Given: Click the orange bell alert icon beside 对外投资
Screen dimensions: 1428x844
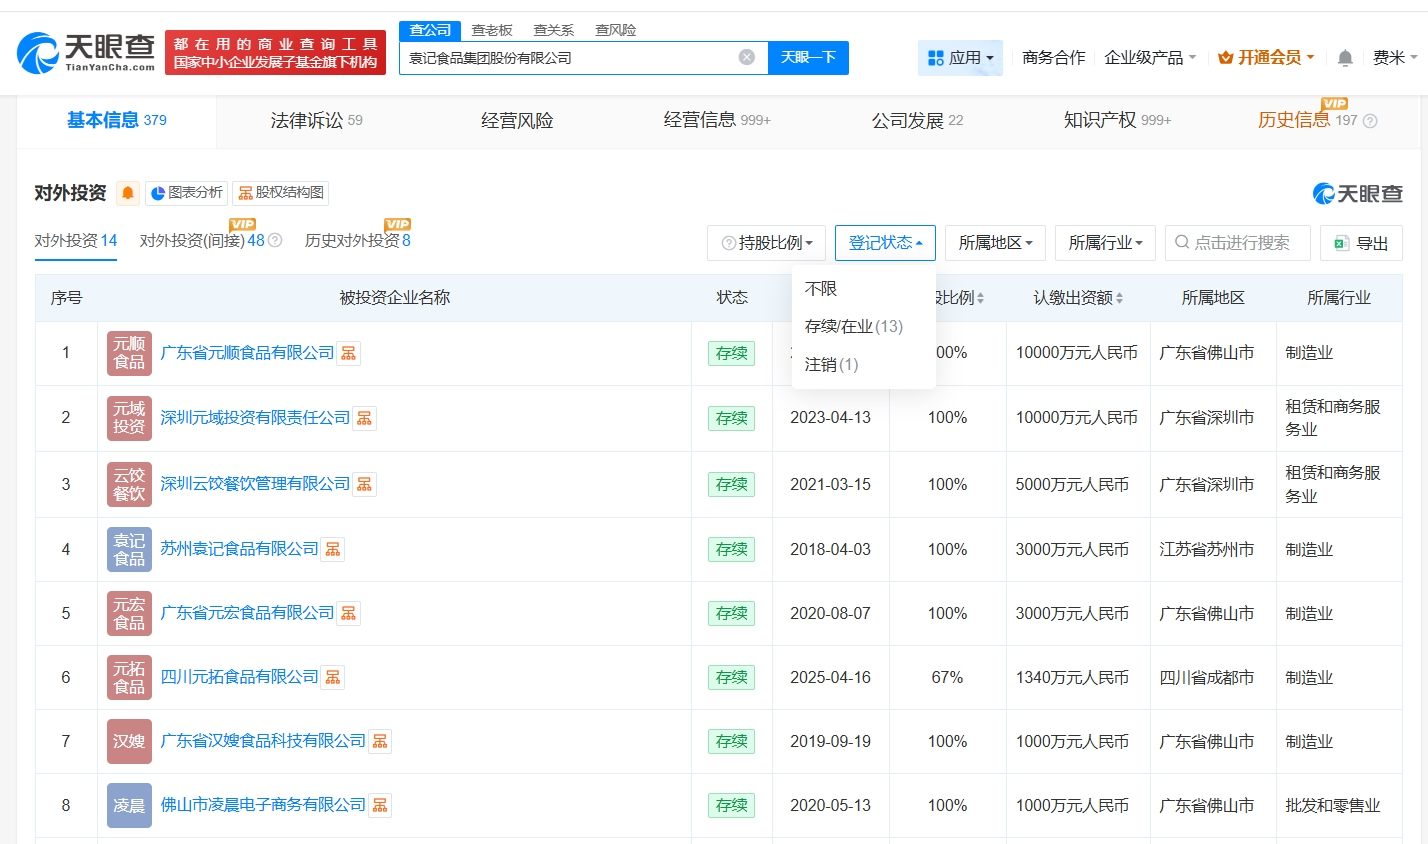Looking at the screenshot, I should (128, 193).
